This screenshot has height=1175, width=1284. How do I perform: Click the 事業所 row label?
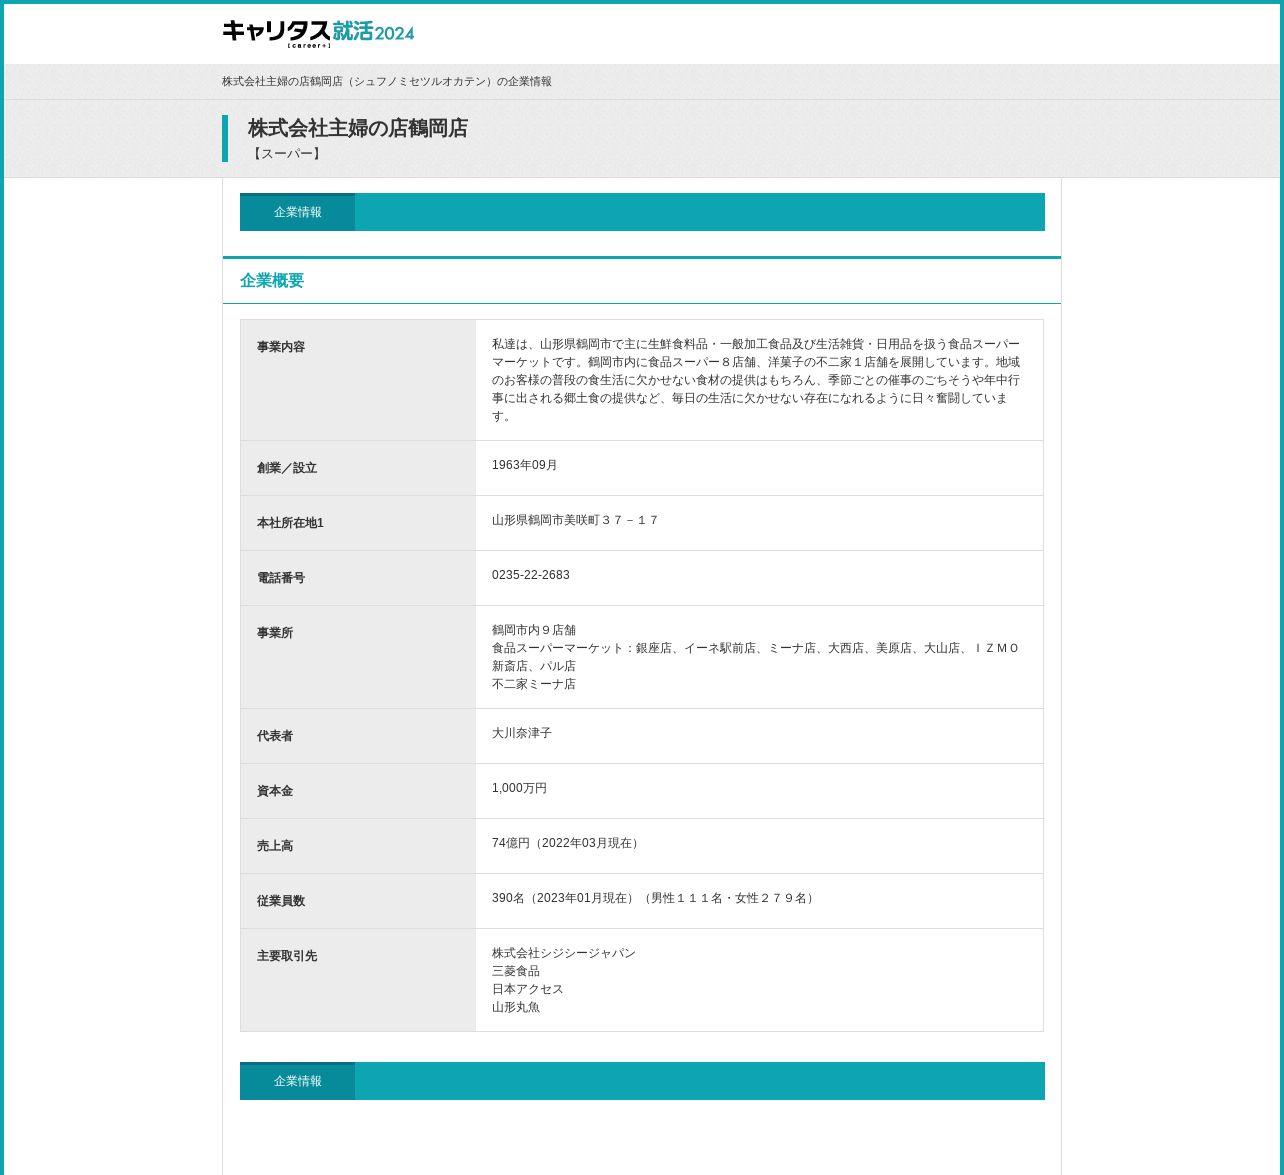(x=275, y=633)
